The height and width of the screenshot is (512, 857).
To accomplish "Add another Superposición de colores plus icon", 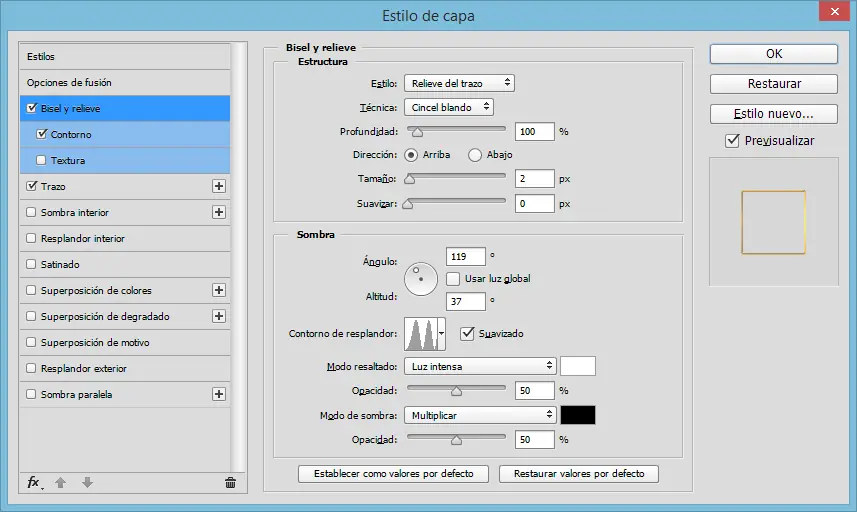I will coord(219,290).
